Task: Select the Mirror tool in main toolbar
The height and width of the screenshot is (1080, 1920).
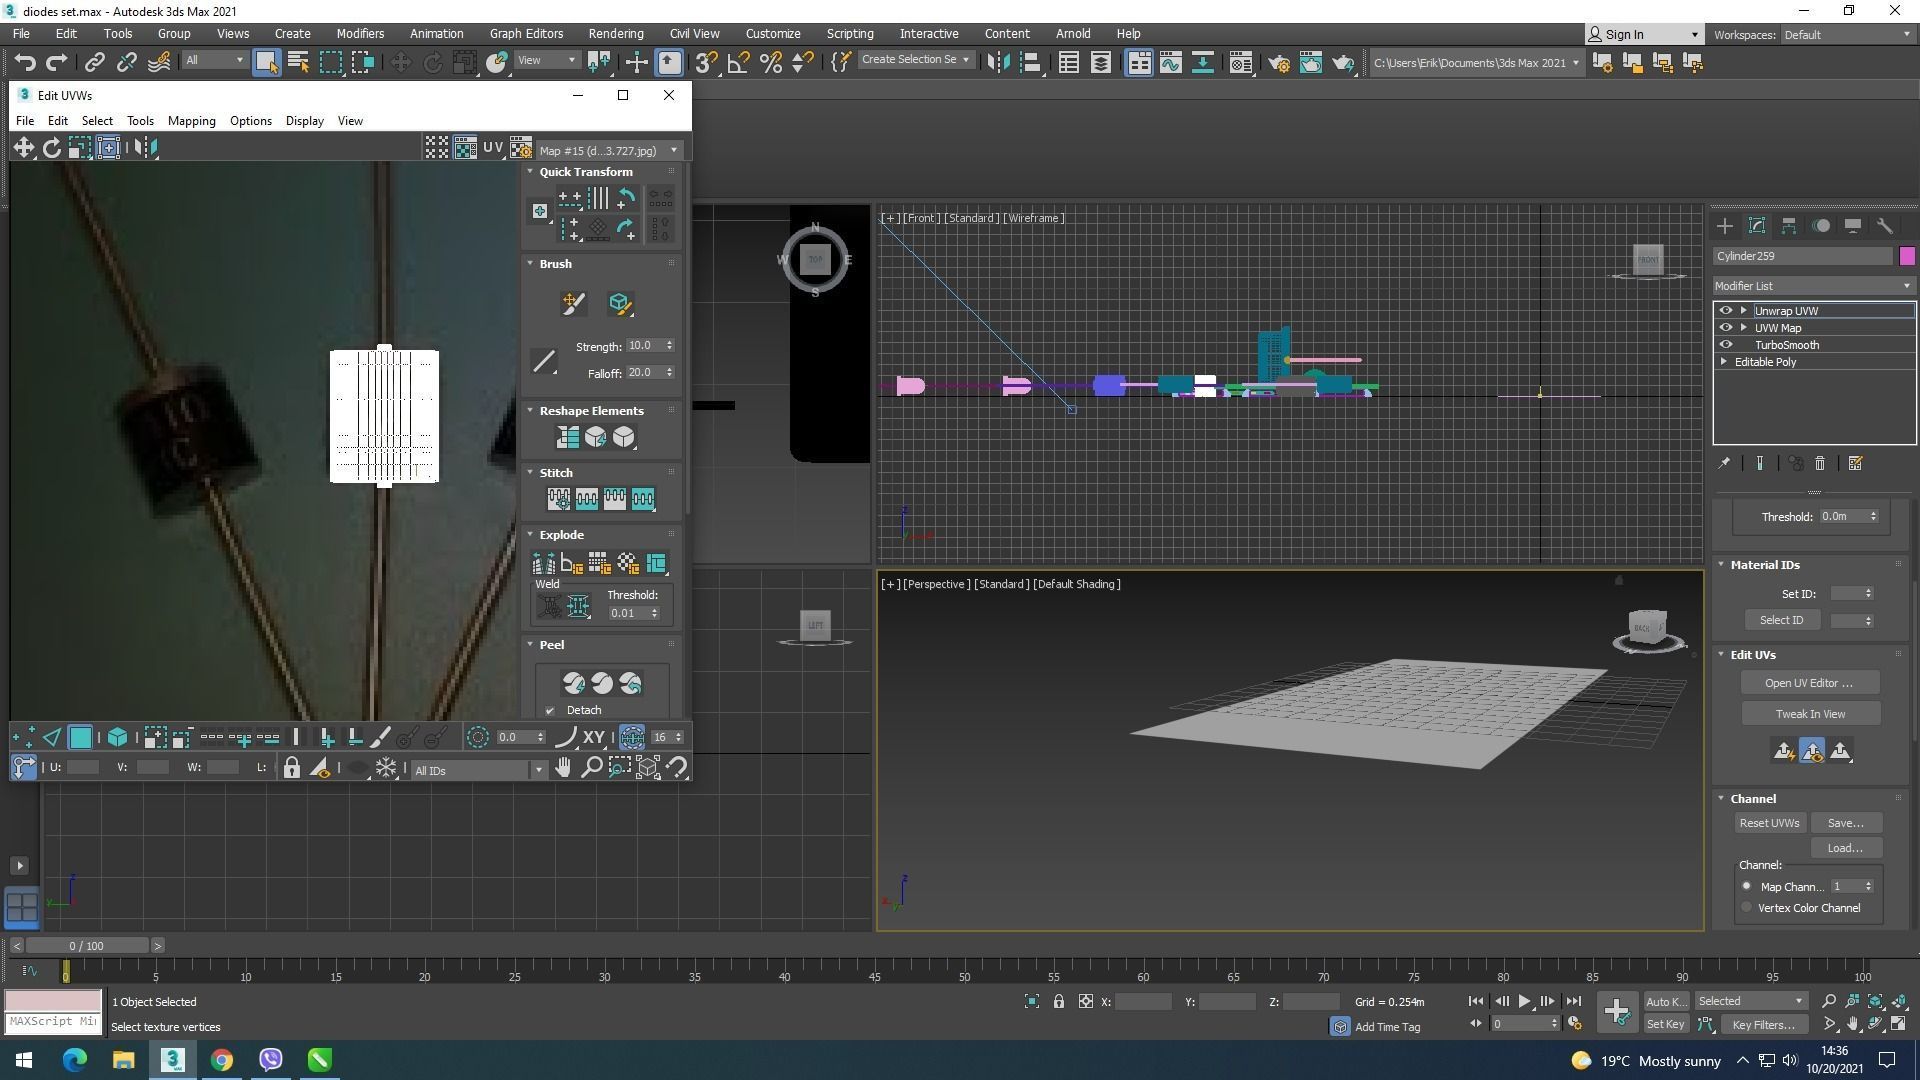Action: (x=998, y=63)
